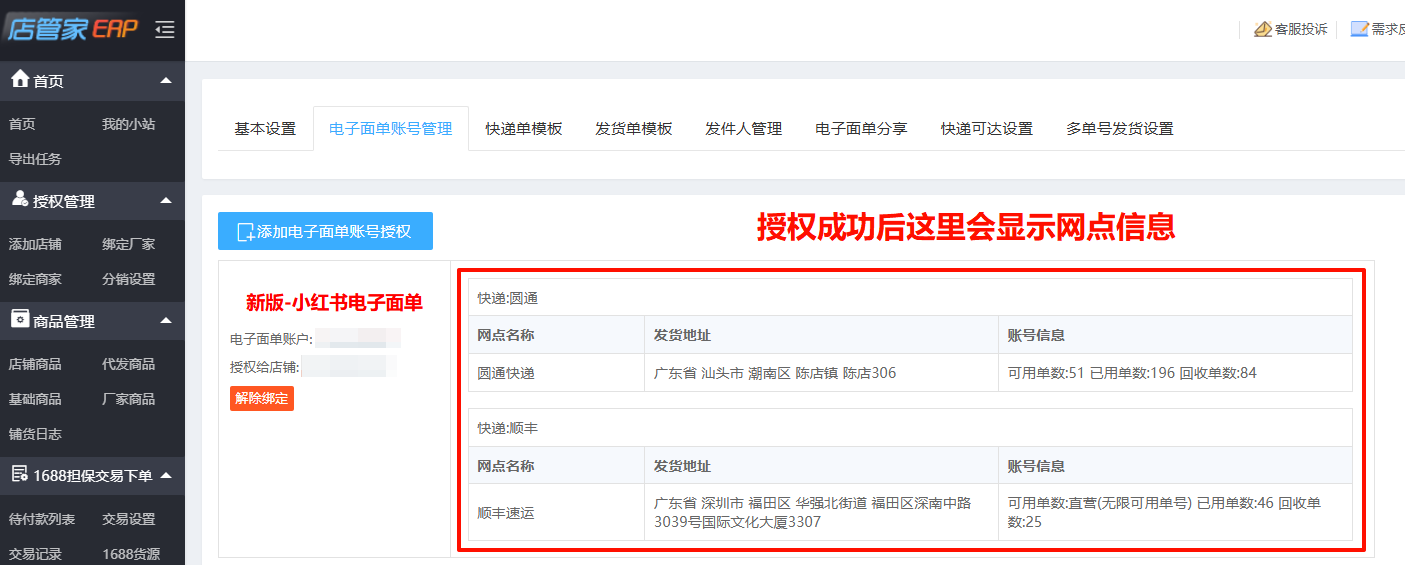The height and width of the screenshot is (565, 1405).
Task: Click the 商品管理 box icon
Action: pos(19,319)
